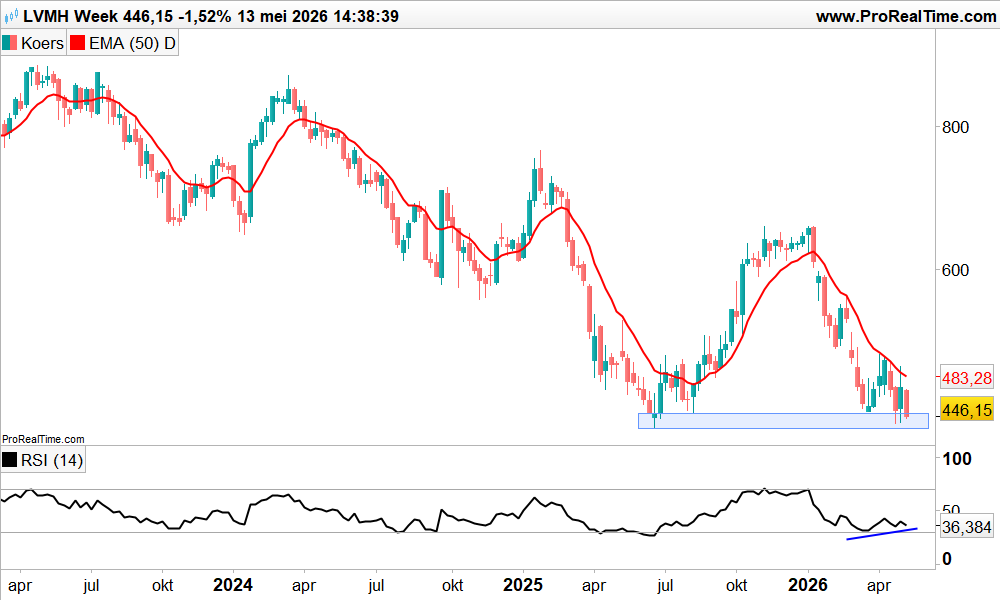Screen dimensions: 1000x600
Task: Click the www.ProRealTime.com link
Action: click(x=906, y=17)
